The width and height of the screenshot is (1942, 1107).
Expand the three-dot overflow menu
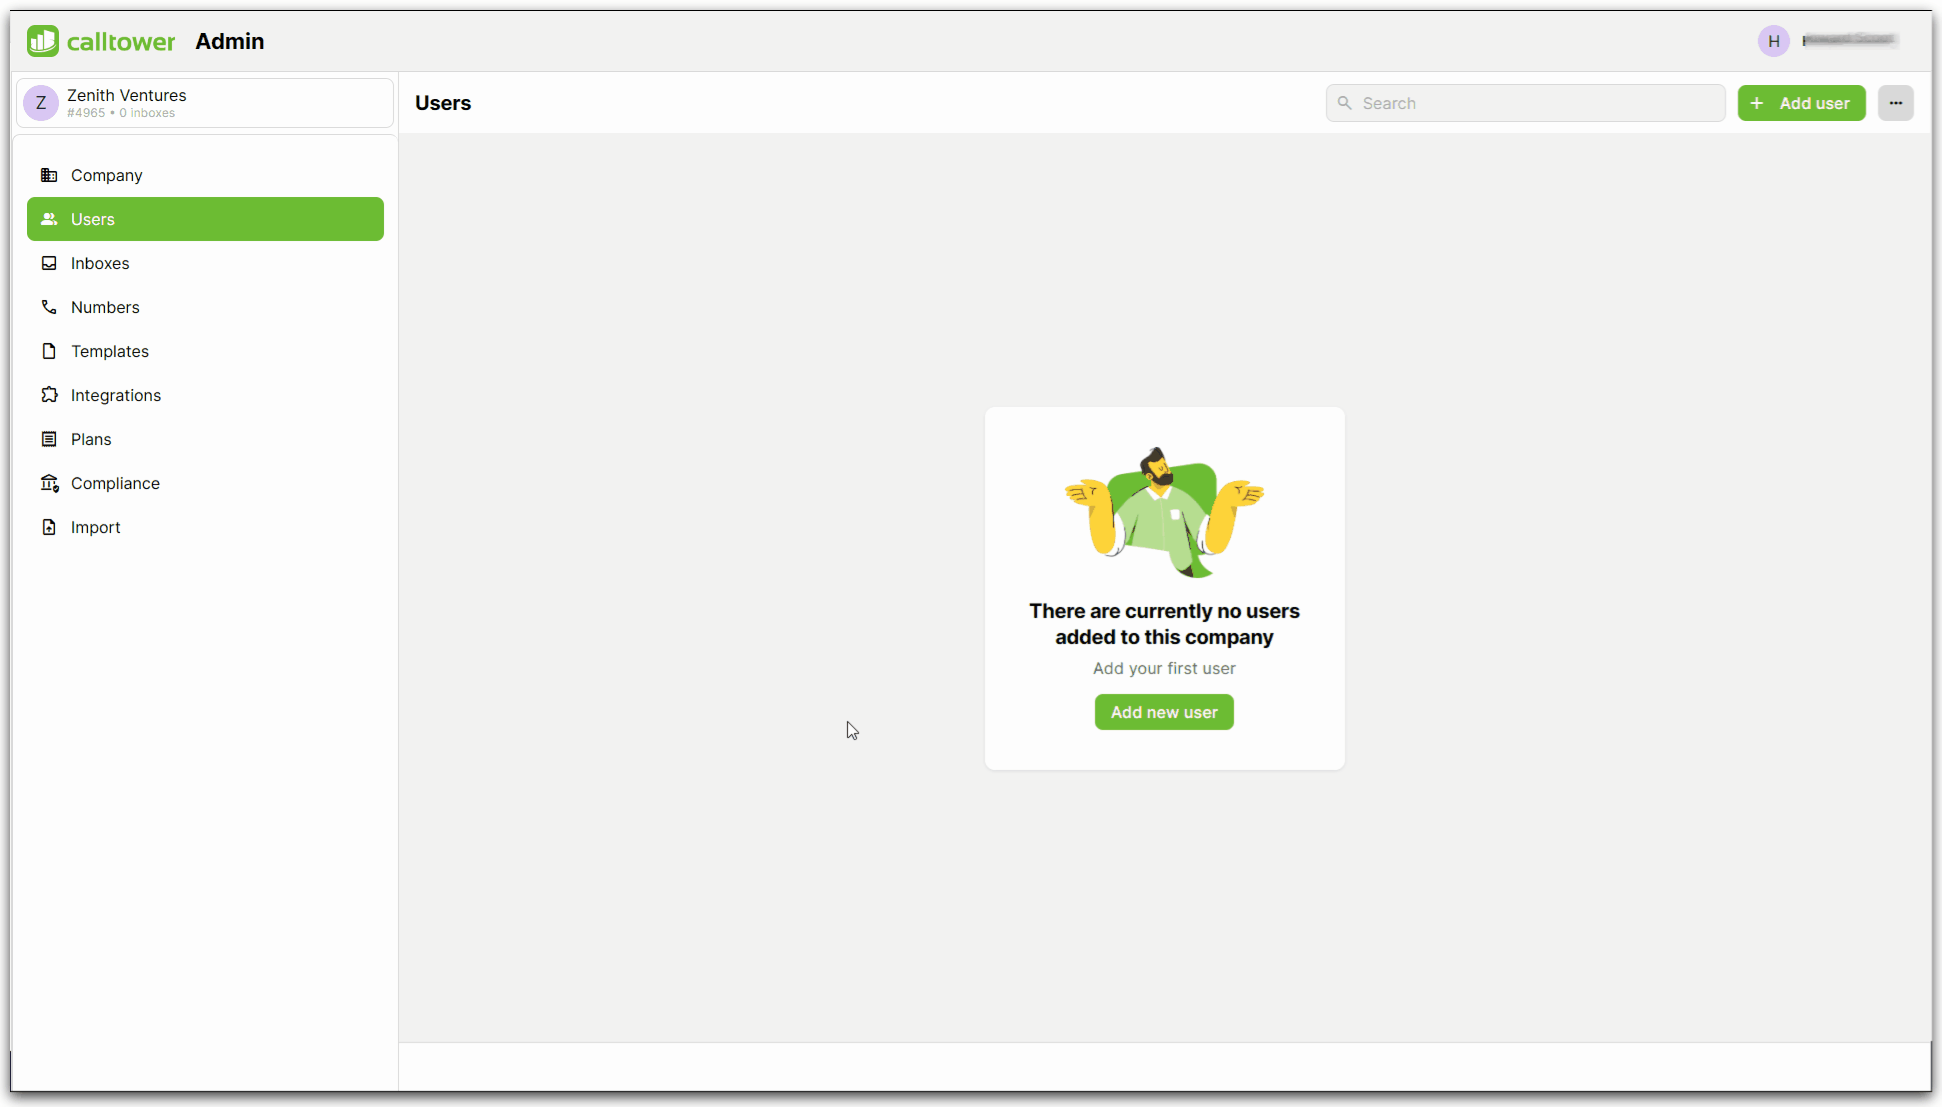tap(1895, 103)
